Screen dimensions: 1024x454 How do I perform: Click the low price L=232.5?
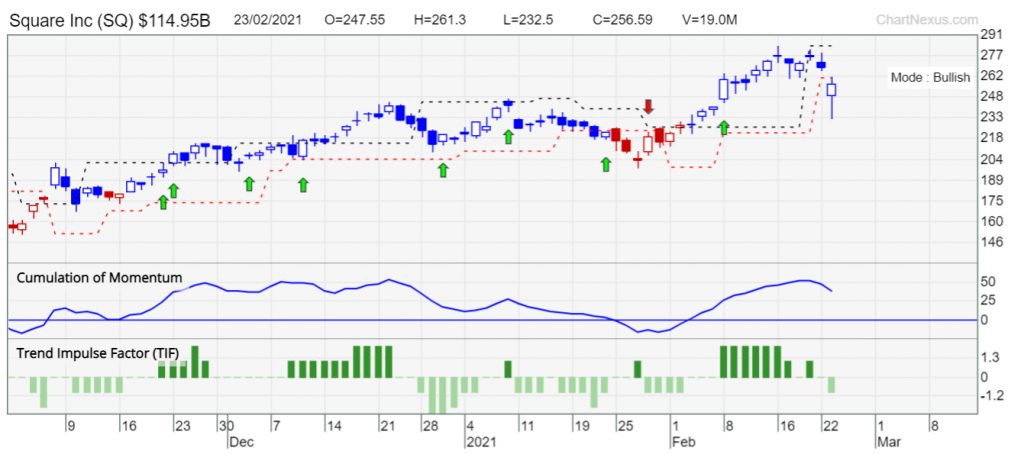click(528, 20)
